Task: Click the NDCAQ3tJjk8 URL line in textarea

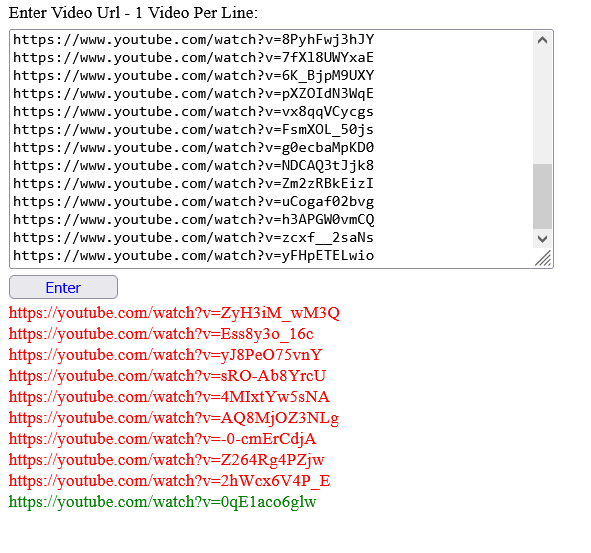Action: 193,165
